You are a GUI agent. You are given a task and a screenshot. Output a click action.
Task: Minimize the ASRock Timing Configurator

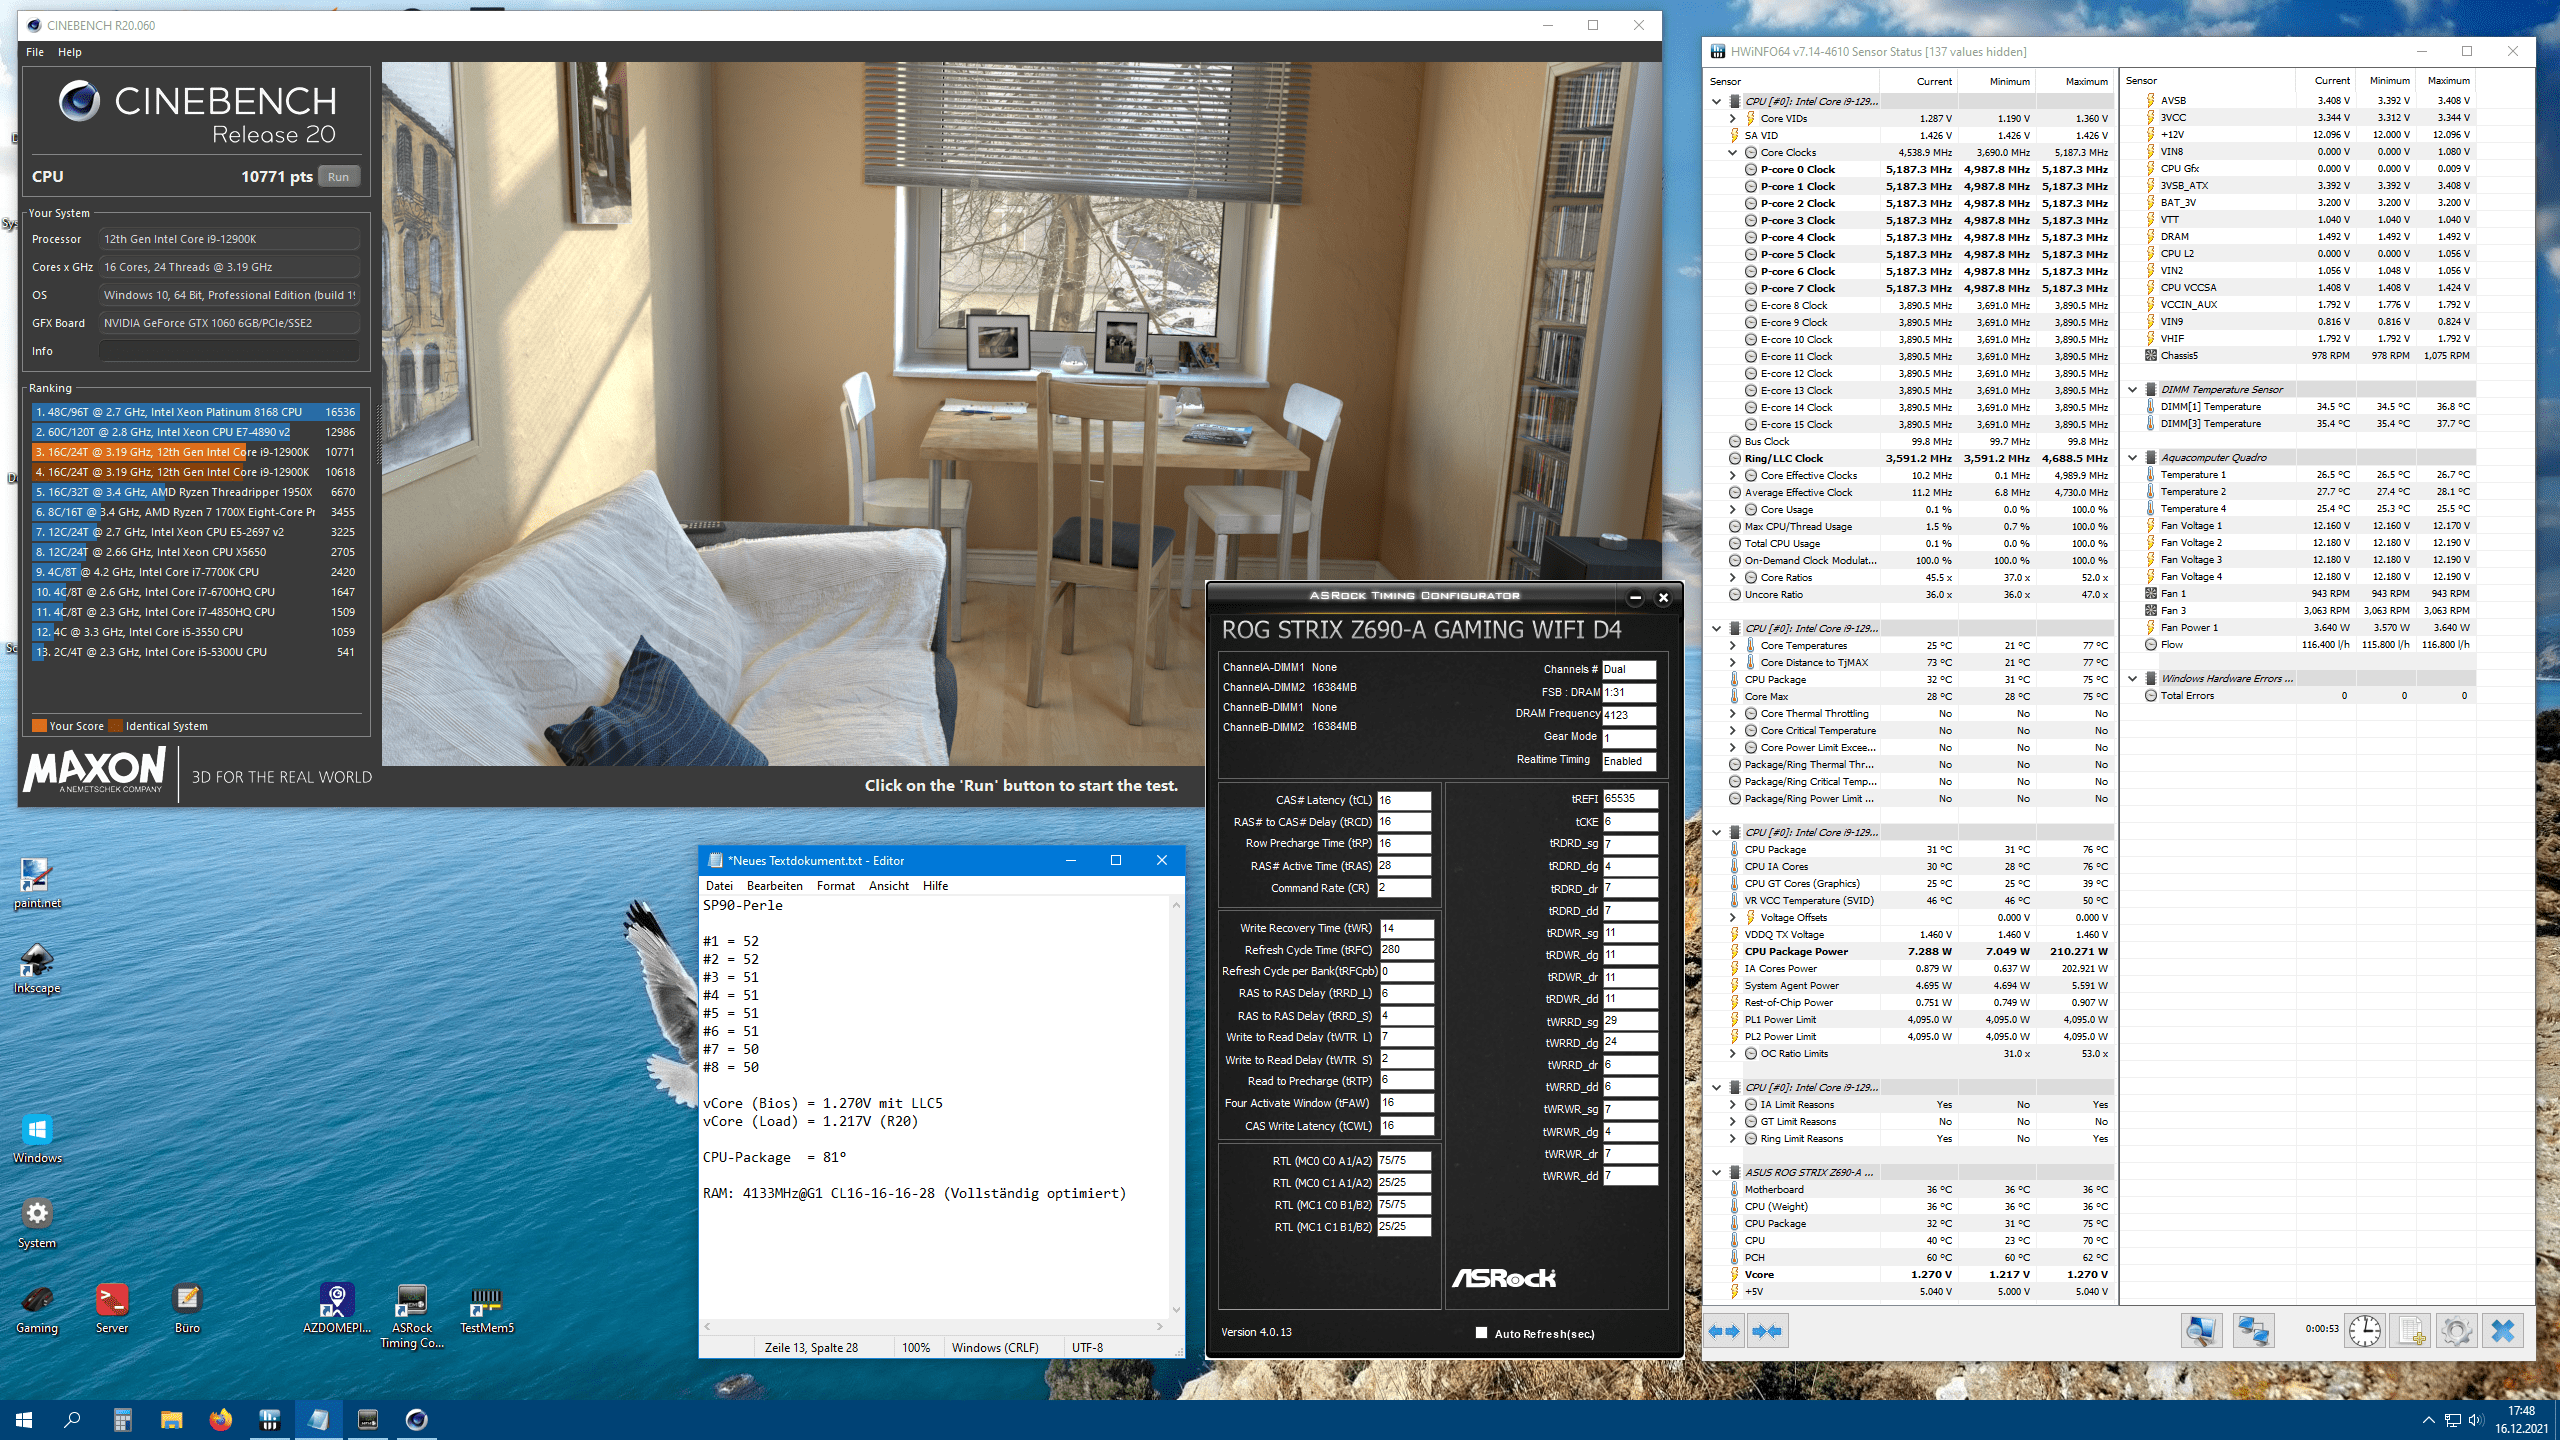pos(1635,598)
